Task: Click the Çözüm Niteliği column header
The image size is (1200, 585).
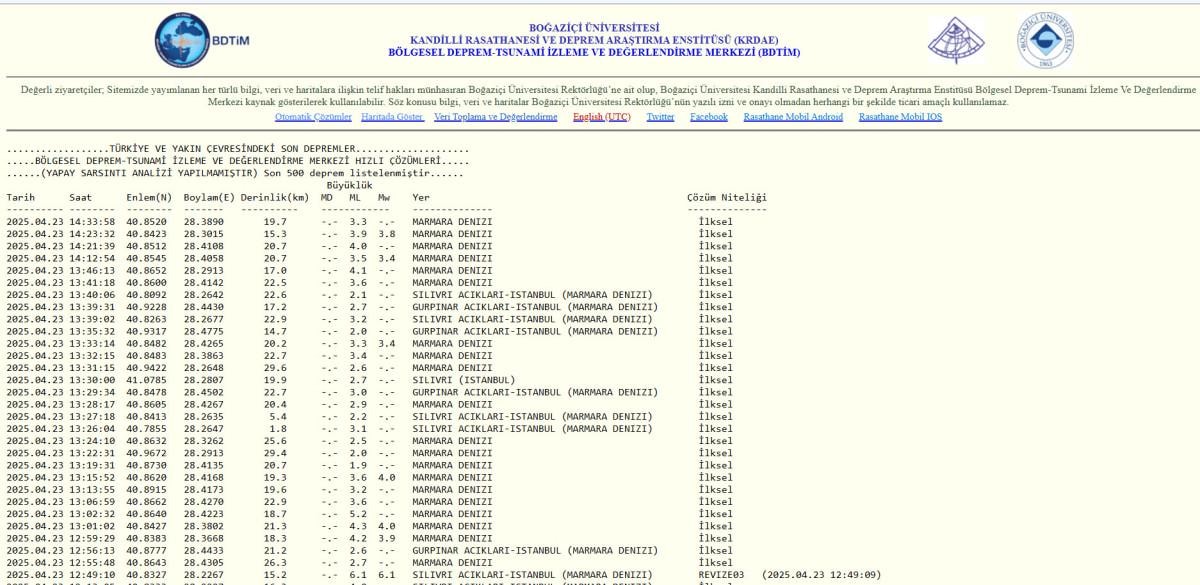Action: click(726, 198)
